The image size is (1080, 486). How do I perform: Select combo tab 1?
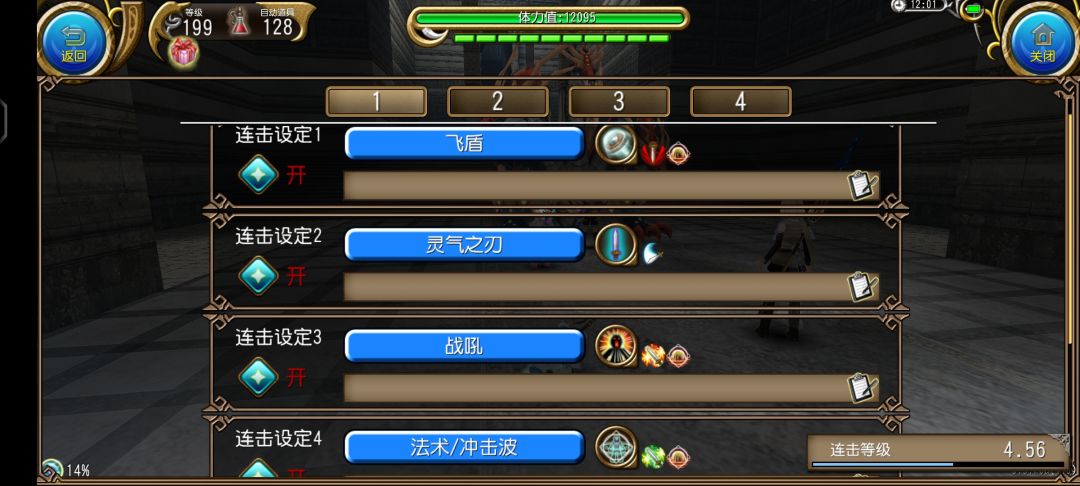click(376, 102)
